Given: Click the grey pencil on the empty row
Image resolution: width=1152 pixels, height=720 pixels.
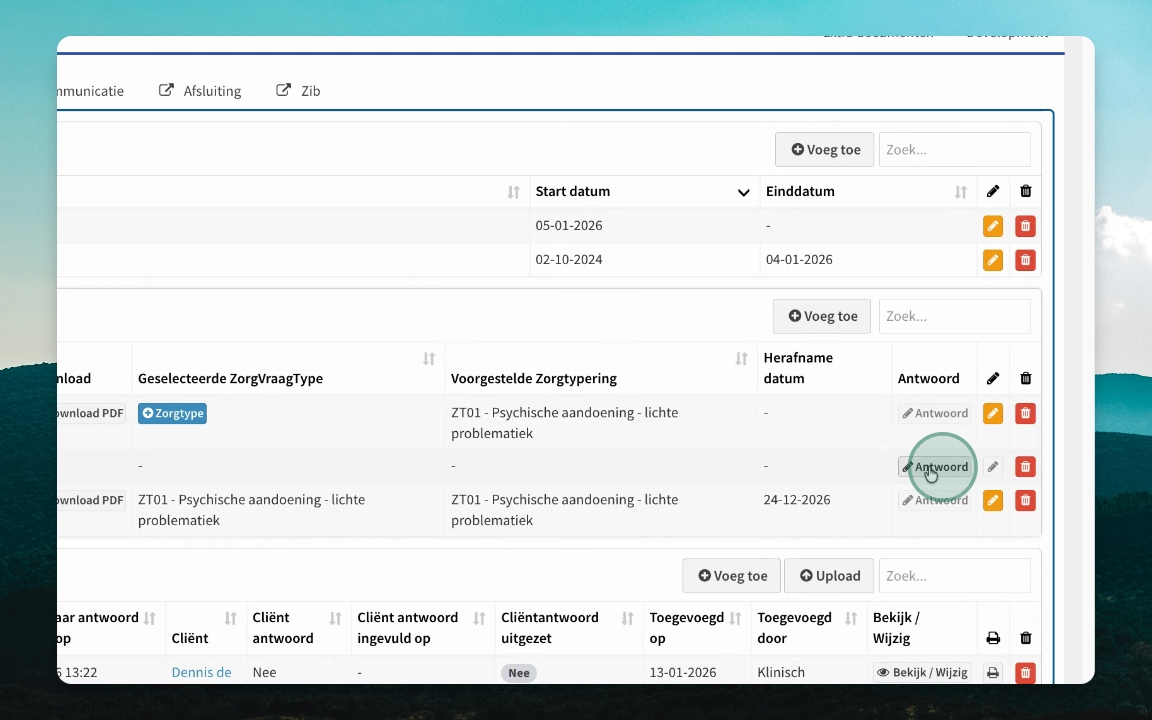Looking at the screenshot, I should (993, 467).
